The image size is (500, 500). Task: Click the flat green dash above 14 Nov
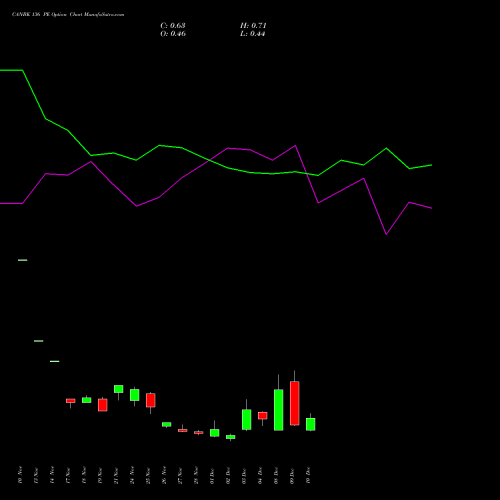coord(55,361)
